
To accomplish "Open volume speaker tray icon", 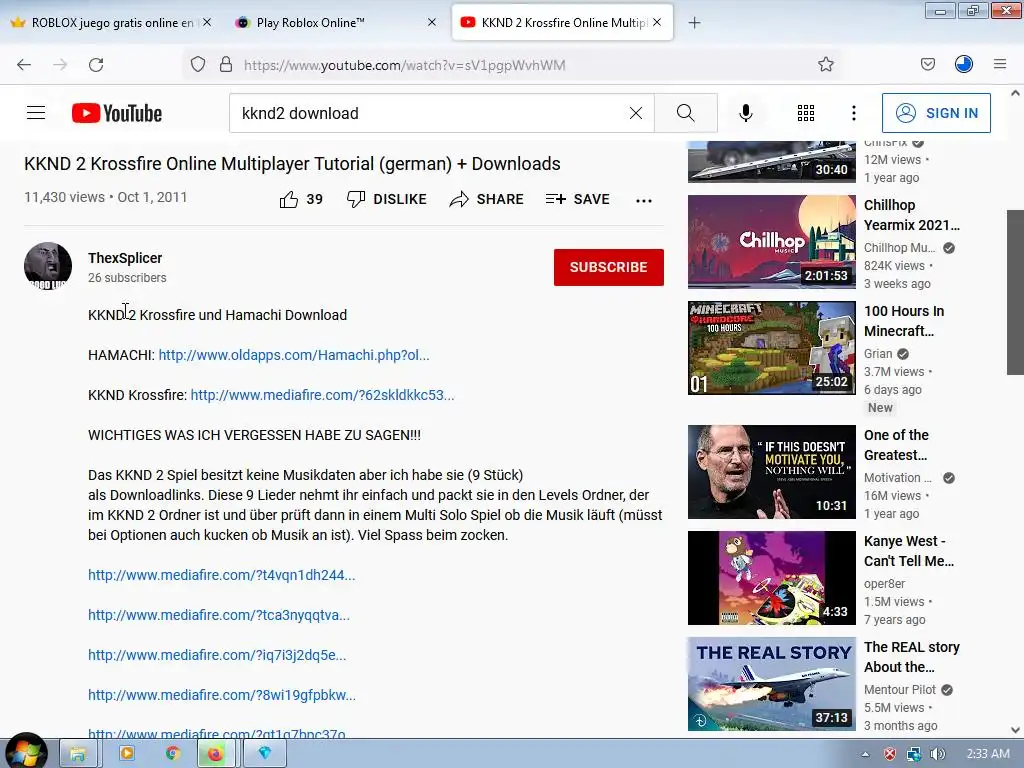I will (937, 754).
